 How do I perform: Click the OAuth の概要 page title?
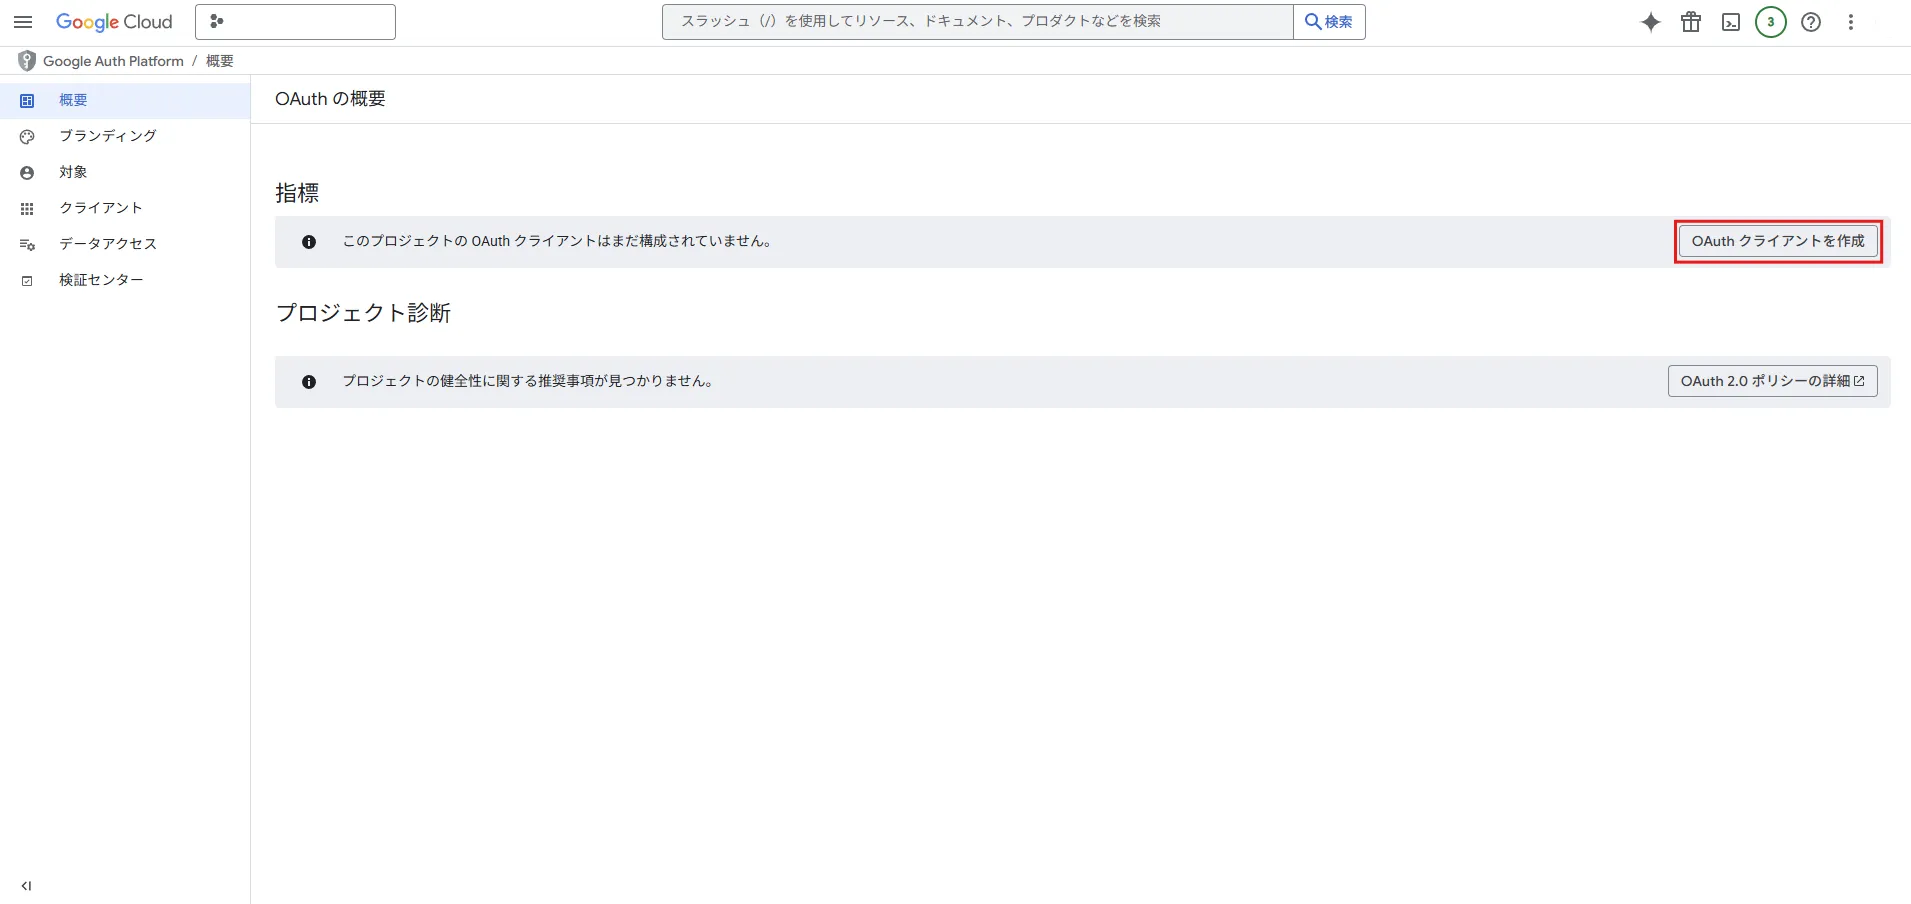330,99
